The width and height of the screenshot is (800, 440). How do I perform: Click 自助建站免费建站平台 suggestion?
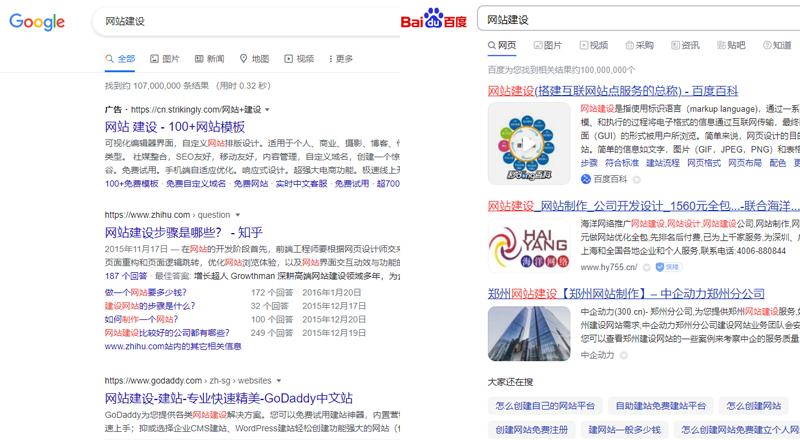tap(660, 406)
